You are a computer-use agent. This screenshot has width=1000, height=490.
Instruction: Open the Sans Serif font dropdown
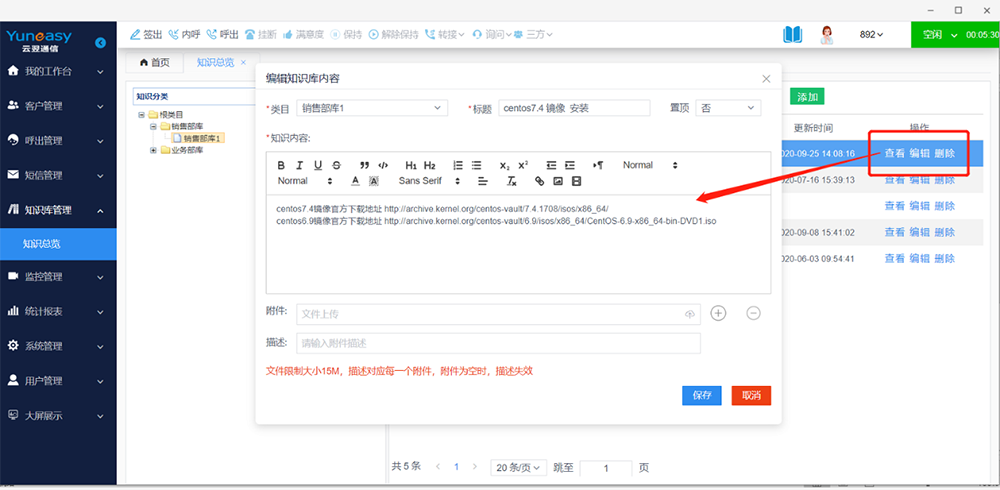pyautogui.click(x=429, y=181)
